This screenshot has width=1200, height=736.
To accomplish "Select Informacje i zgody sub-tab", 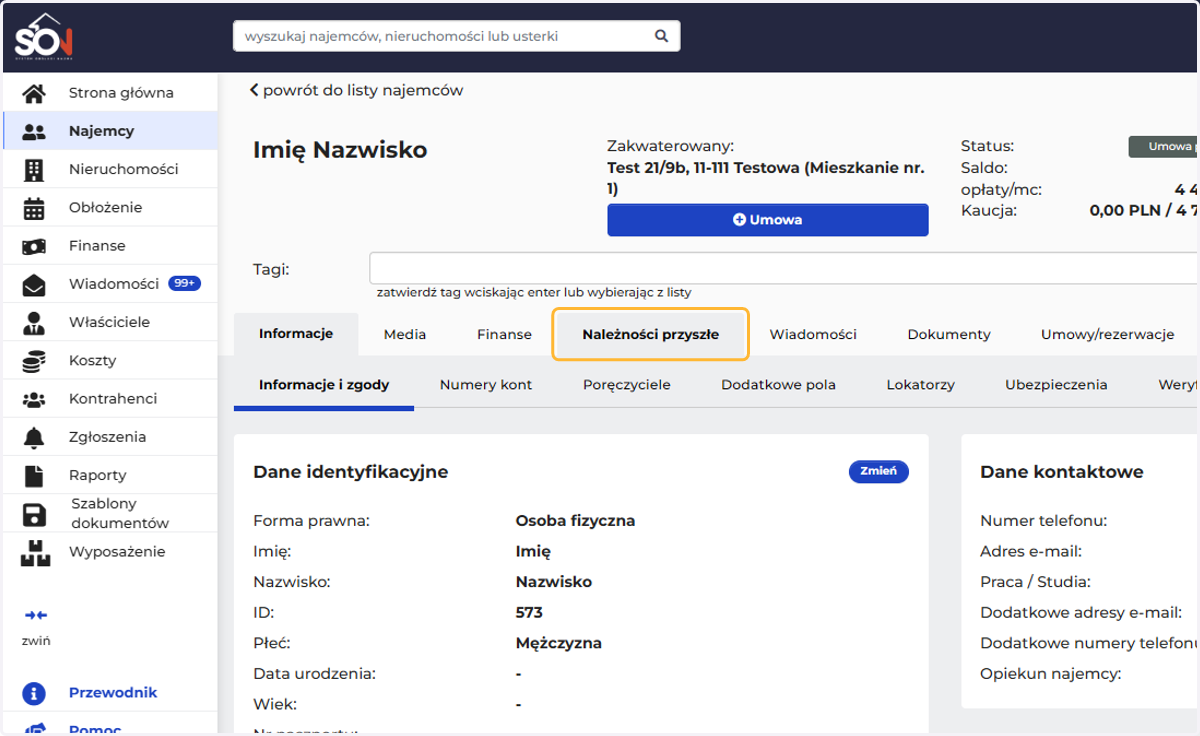I will pyautogui.click(x=324, y=384).
